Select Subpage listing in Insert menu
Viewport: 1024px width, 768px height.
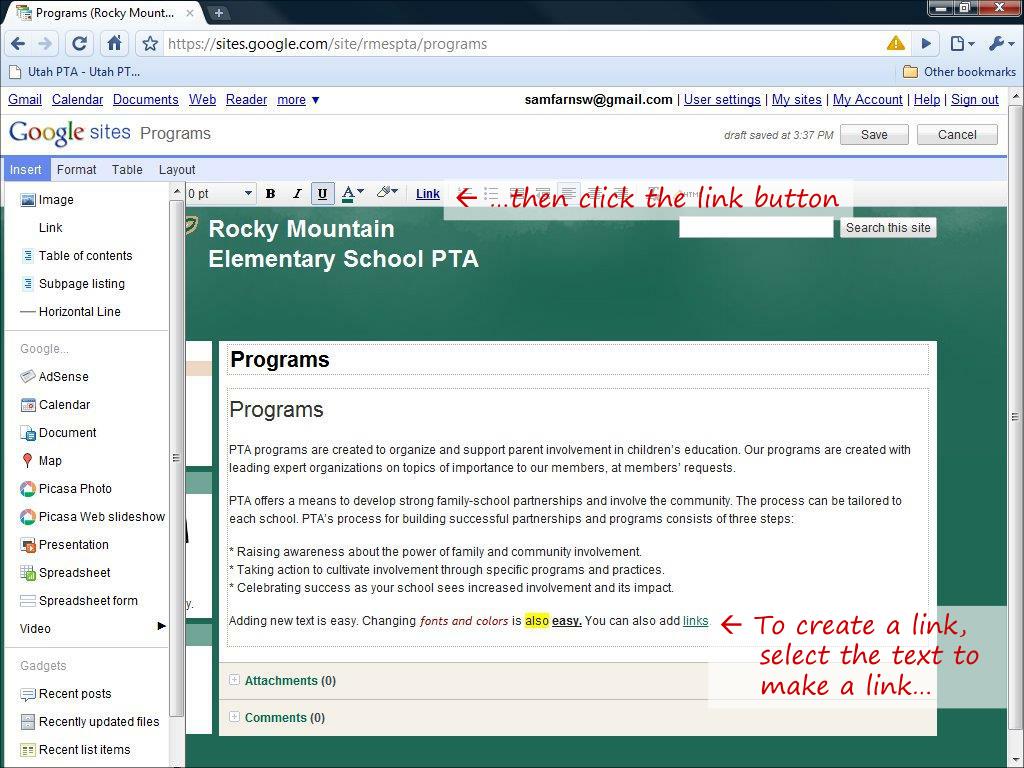[x=73, y=284]
